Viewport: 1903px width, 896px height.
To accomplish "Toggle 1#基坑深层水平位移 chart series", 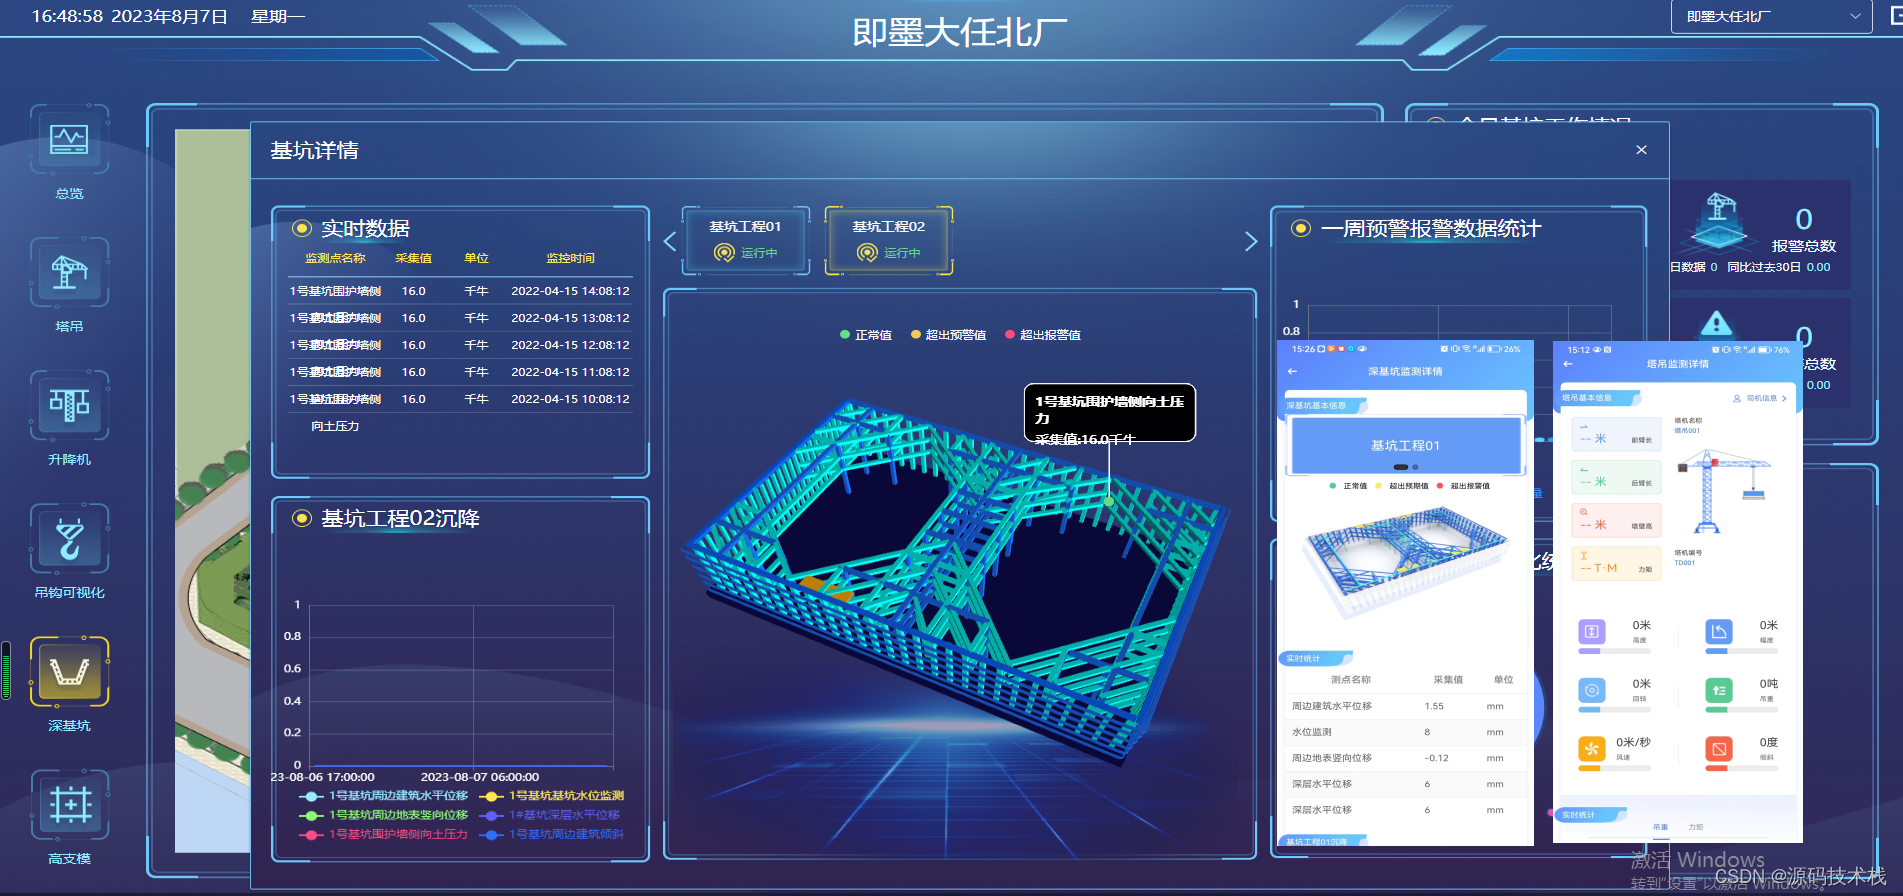I will pos(550,815).
